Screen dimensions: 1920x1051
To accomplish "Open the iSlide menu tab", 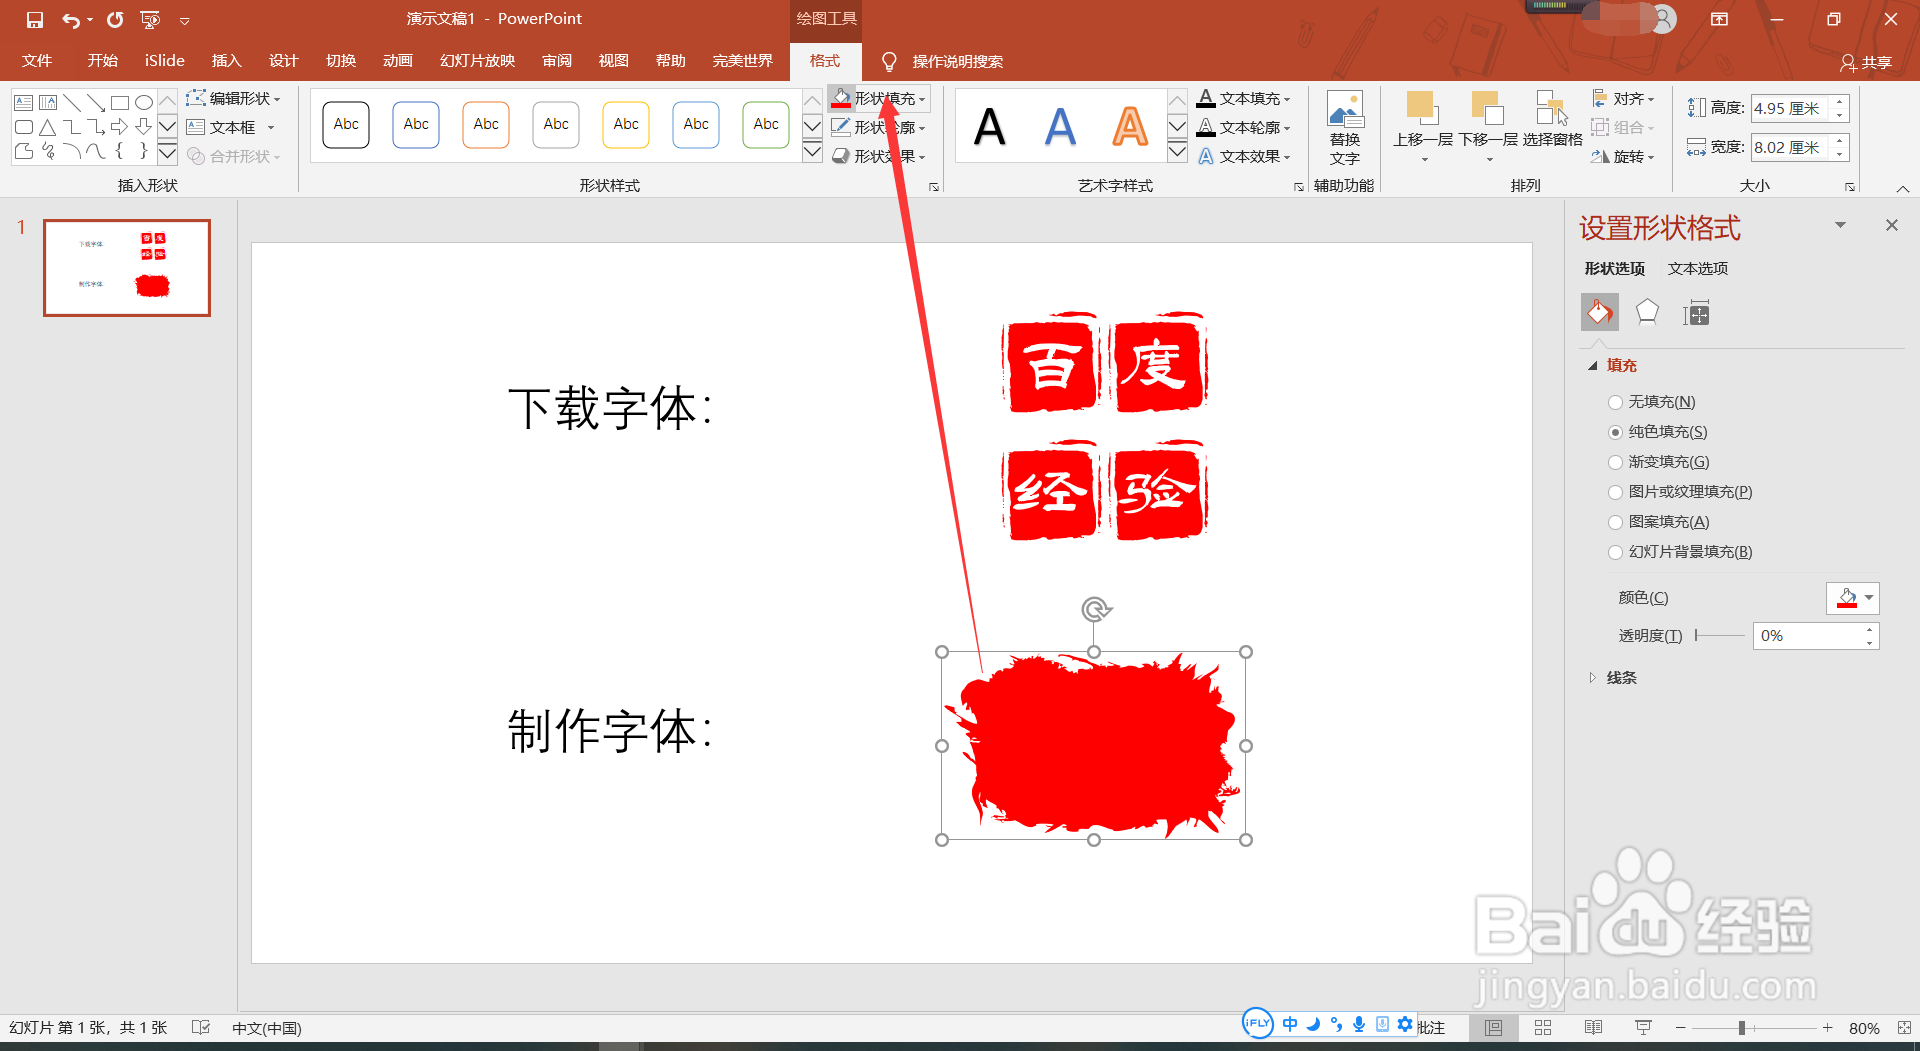I will click(163, 61).
